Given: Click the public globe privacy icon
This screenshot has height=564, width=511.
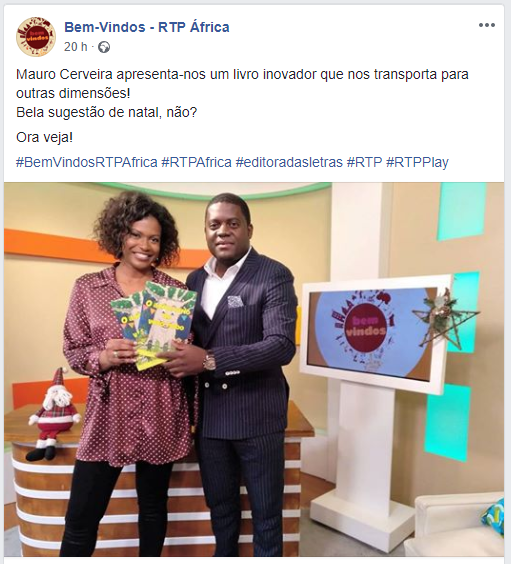Looking at the screenshot, I should (104, 47).
